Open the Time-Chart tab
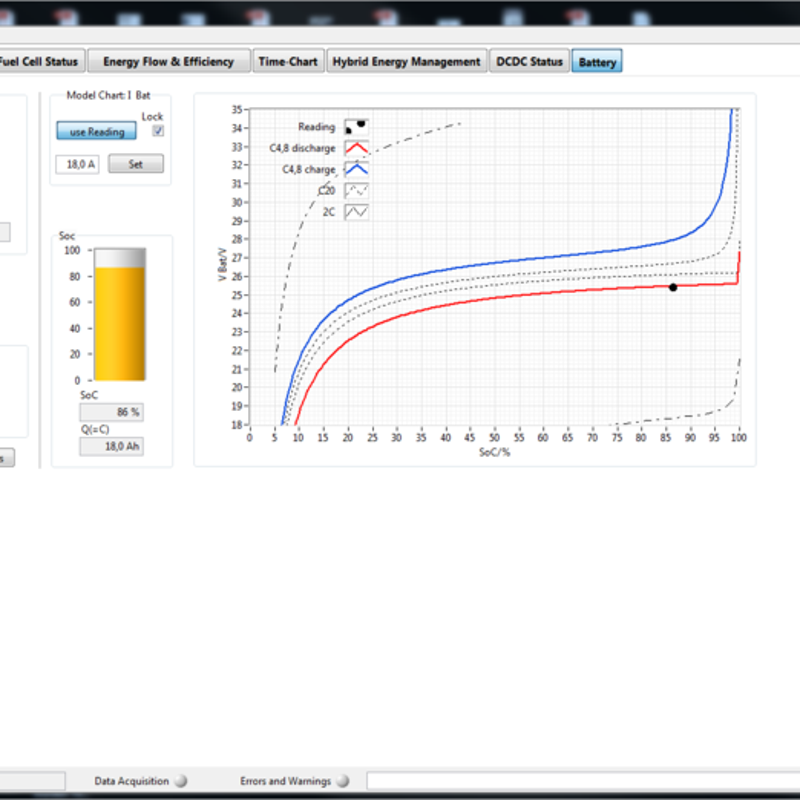The height and width of the screenshot is (800, 800). point(287,62)
